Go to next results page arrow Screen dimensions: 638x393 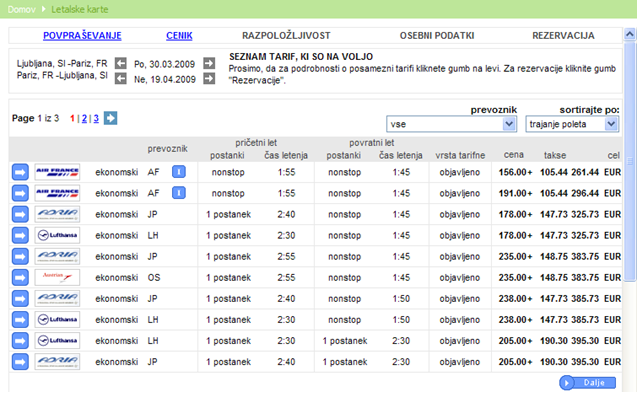point(110,118)
